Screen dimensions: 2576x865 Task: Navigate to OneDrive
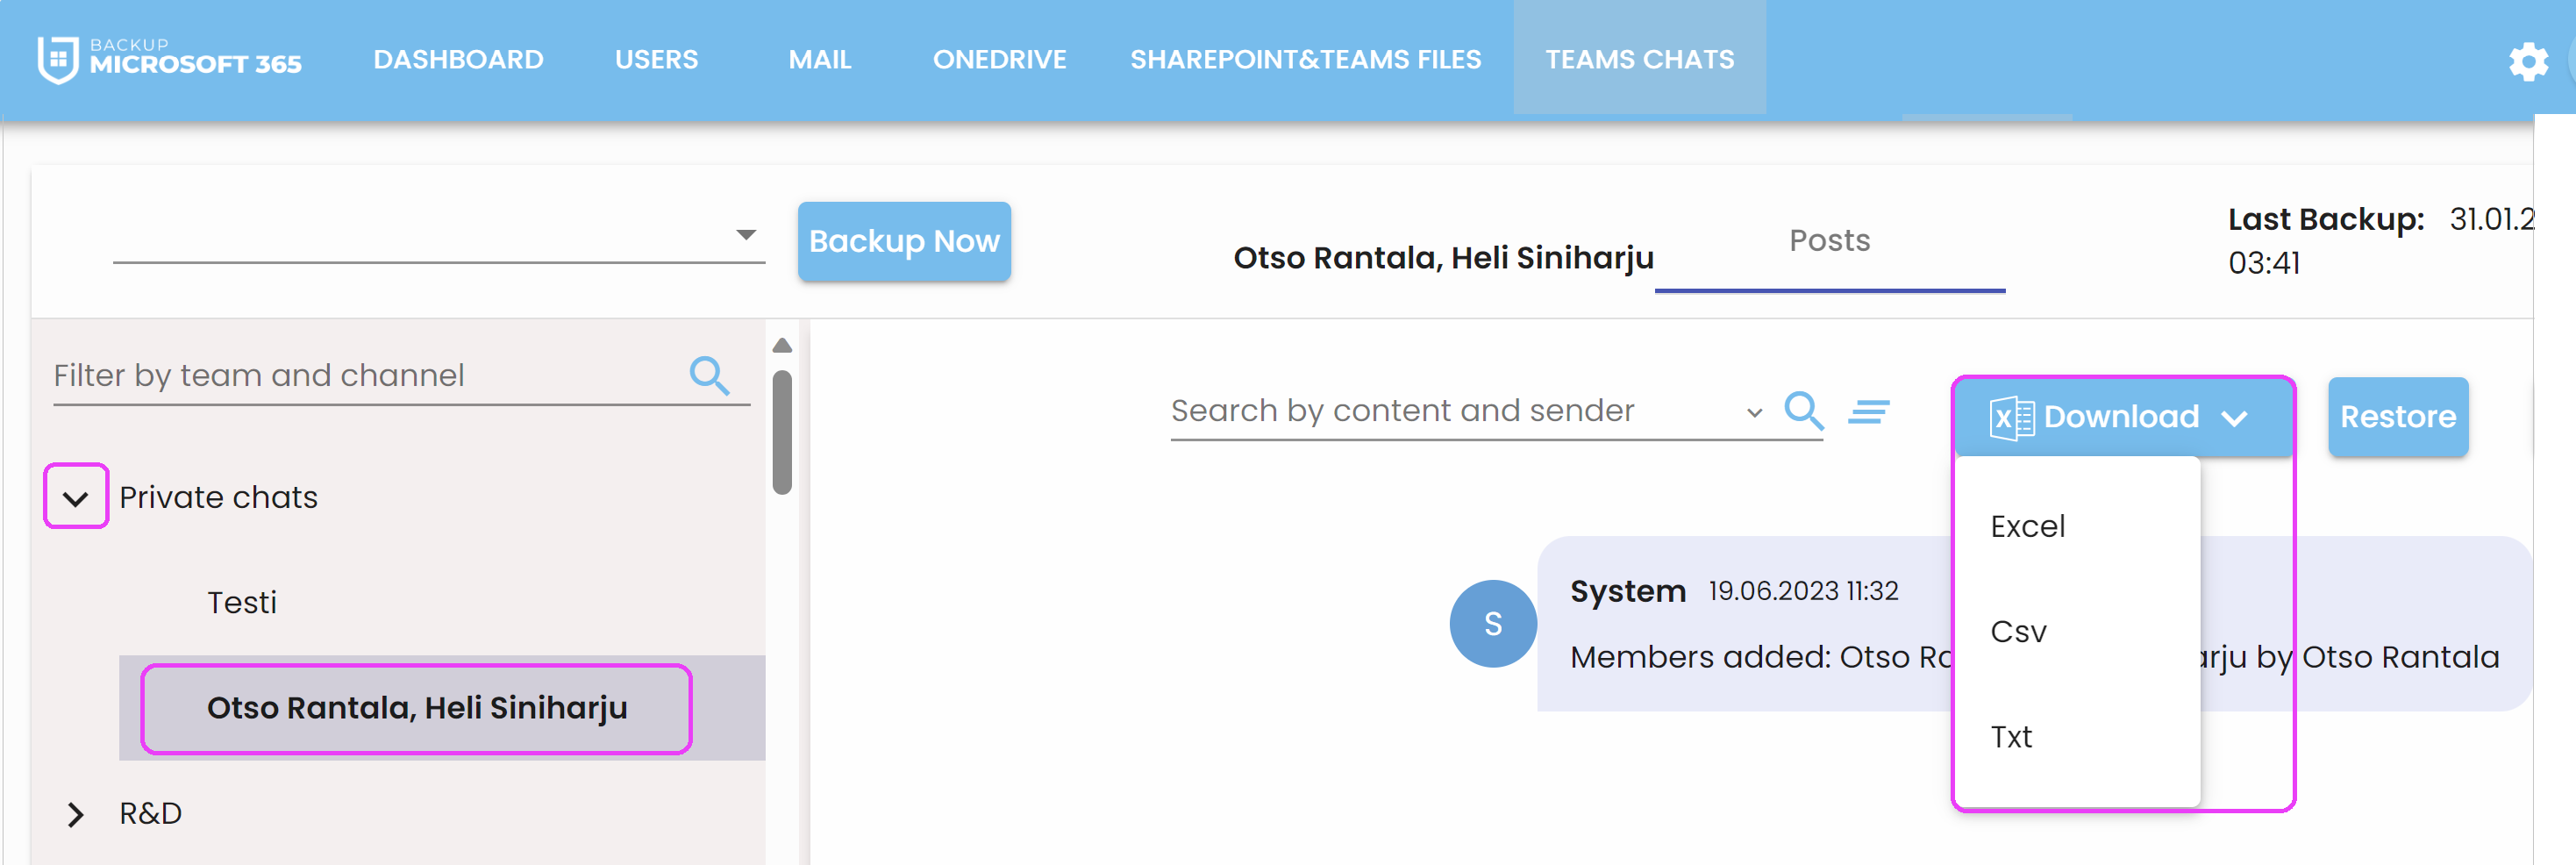(x=999, y=59)
